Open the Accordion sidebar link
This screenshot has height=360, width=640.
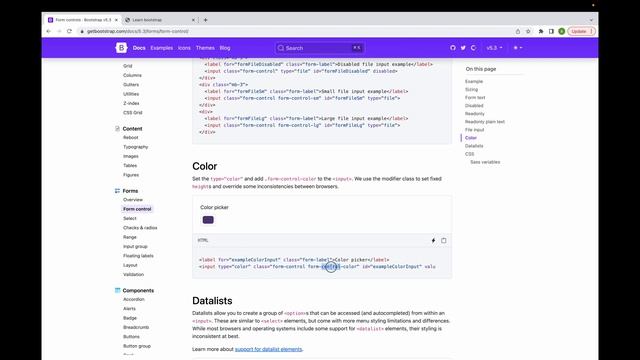pyautogui.click(x=134, y=299)
